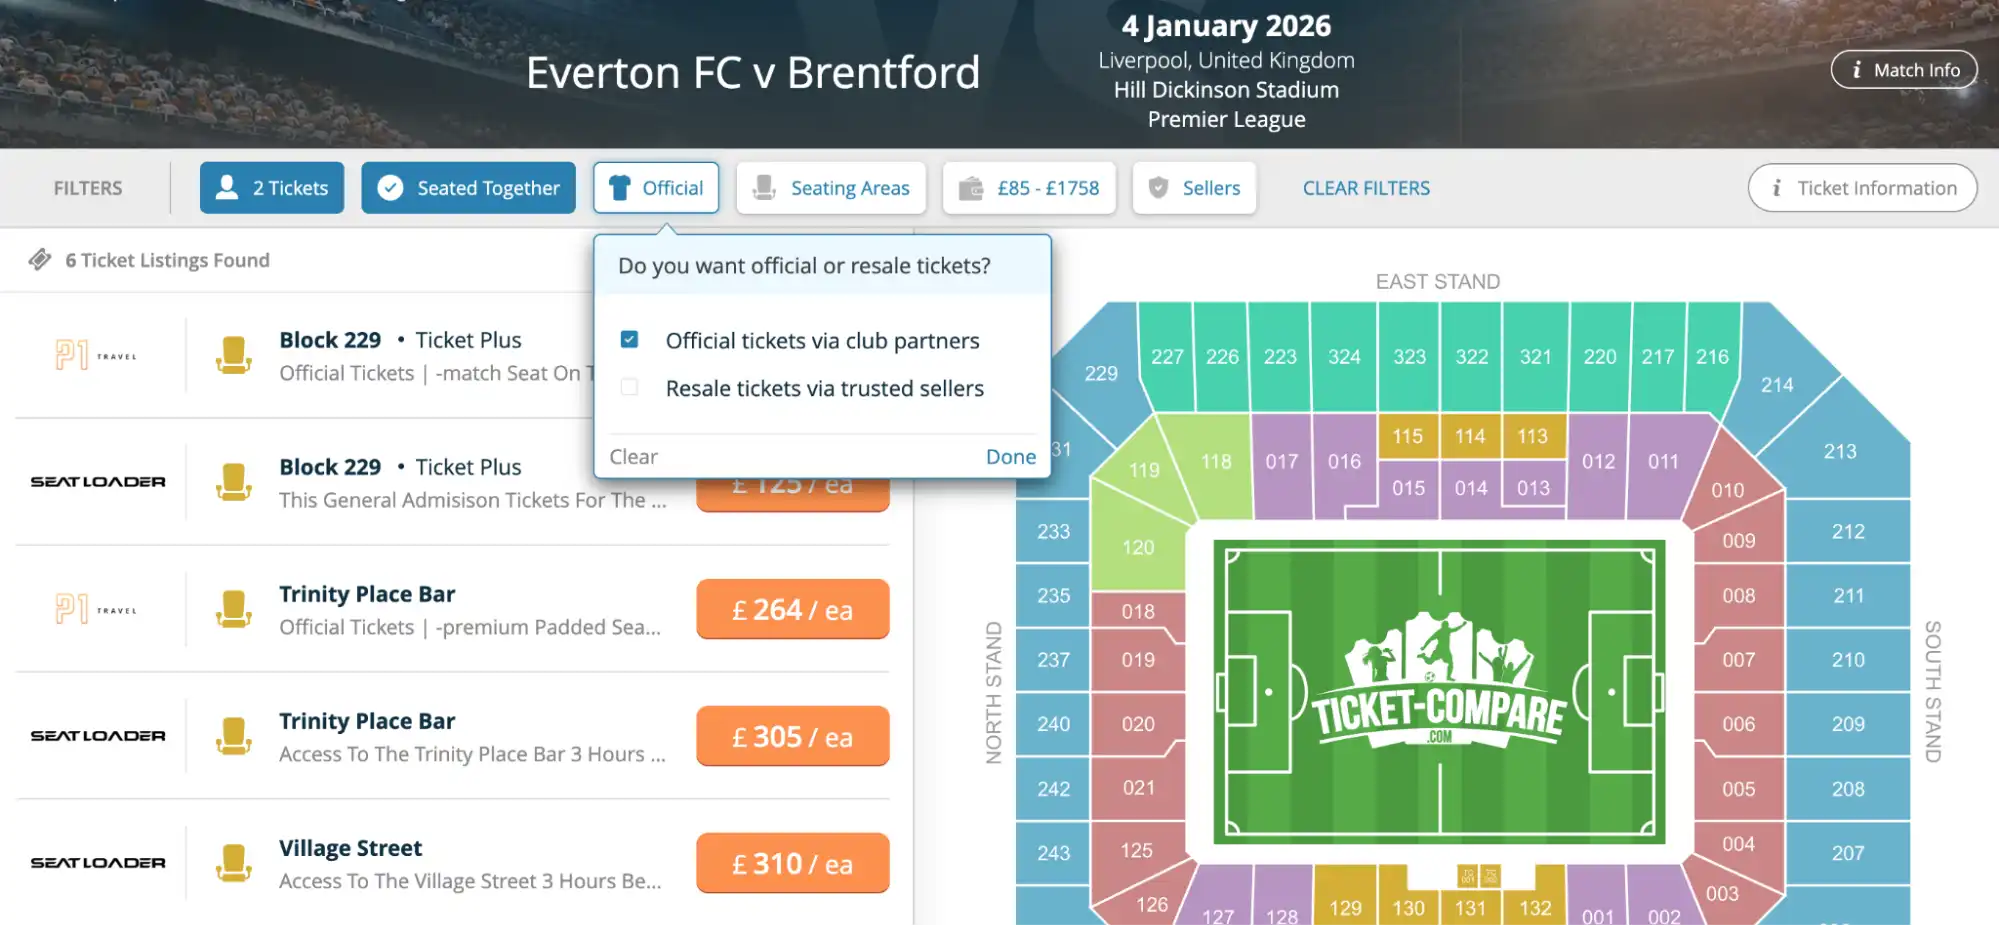This screenshot has width=1999, height=926.
Task: Click CLEAR FILTERS to reset all filters
Action: tap(1366, 187)
